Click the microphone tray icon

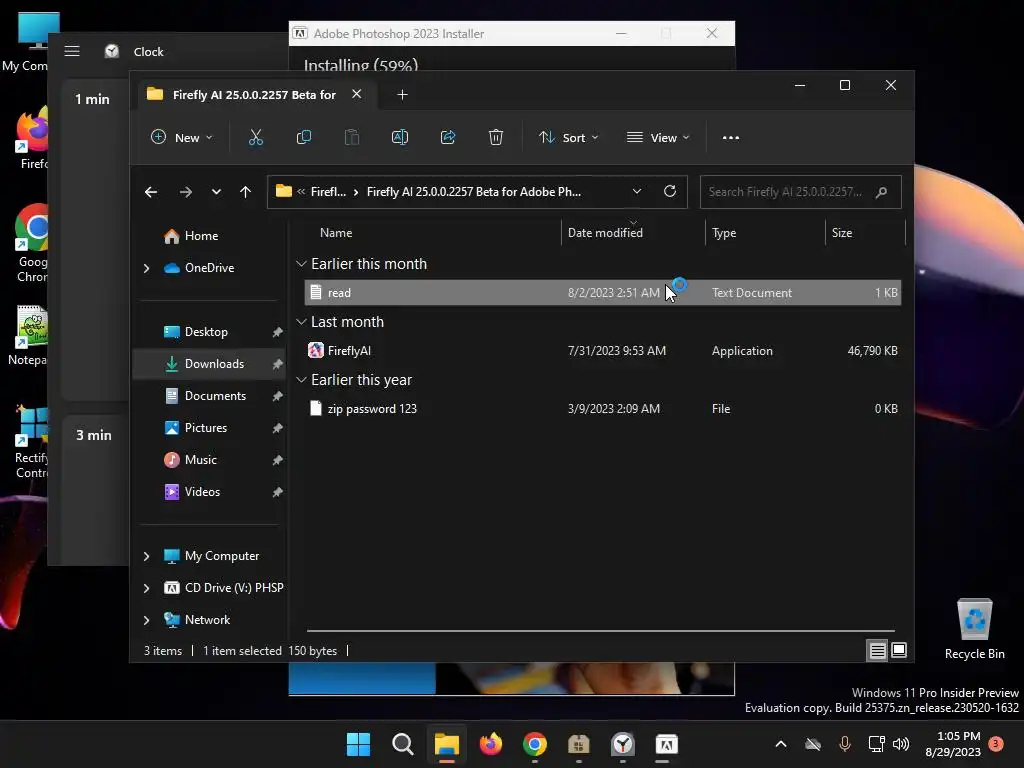(844, 744)
